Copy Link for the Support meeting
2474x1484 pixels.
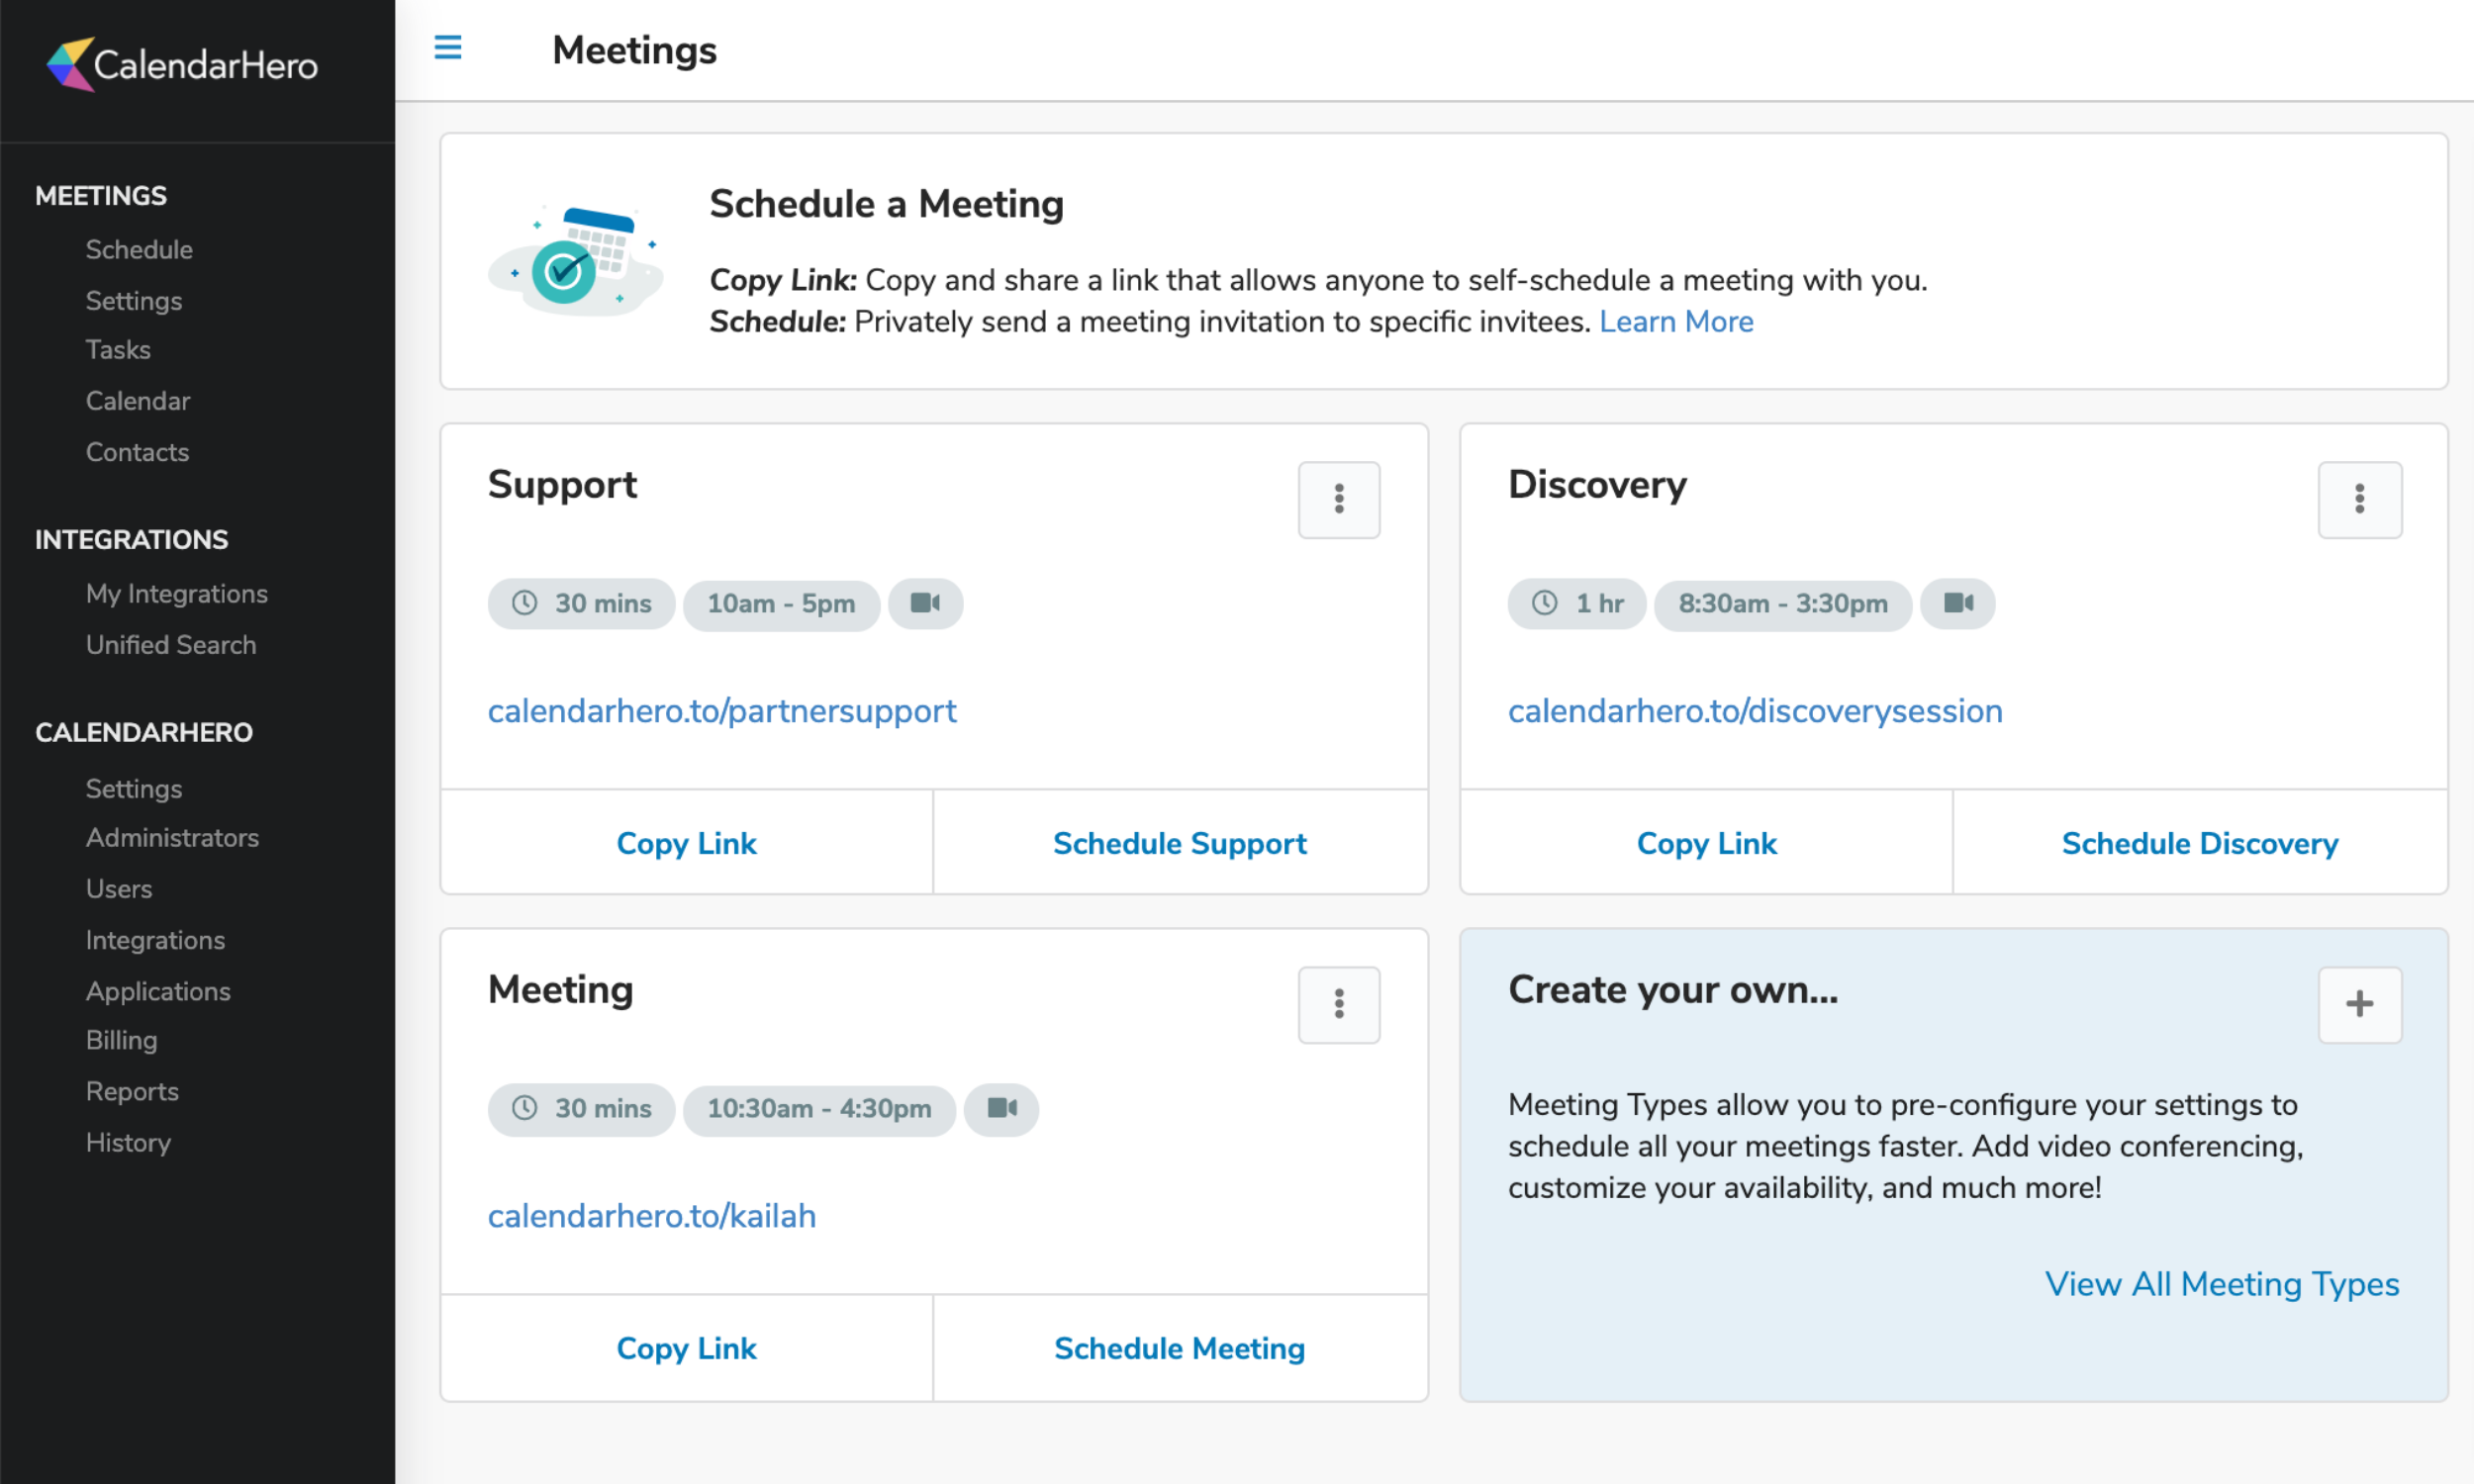pyautogui.click(x=686, y=843)
